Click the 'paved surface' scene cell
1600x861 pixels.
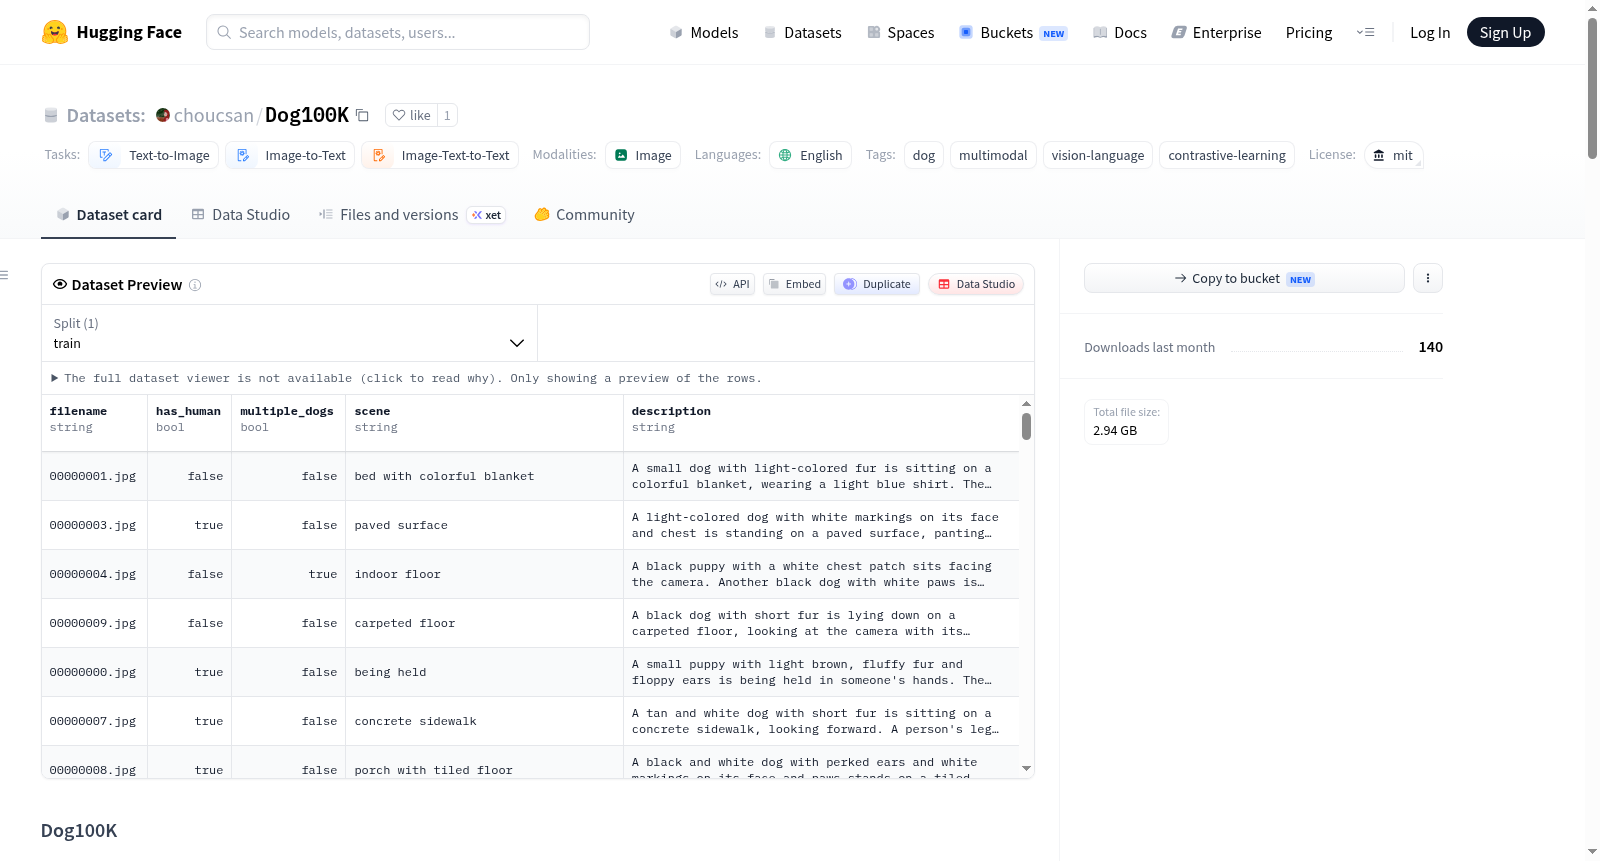[x=485, y=525]
